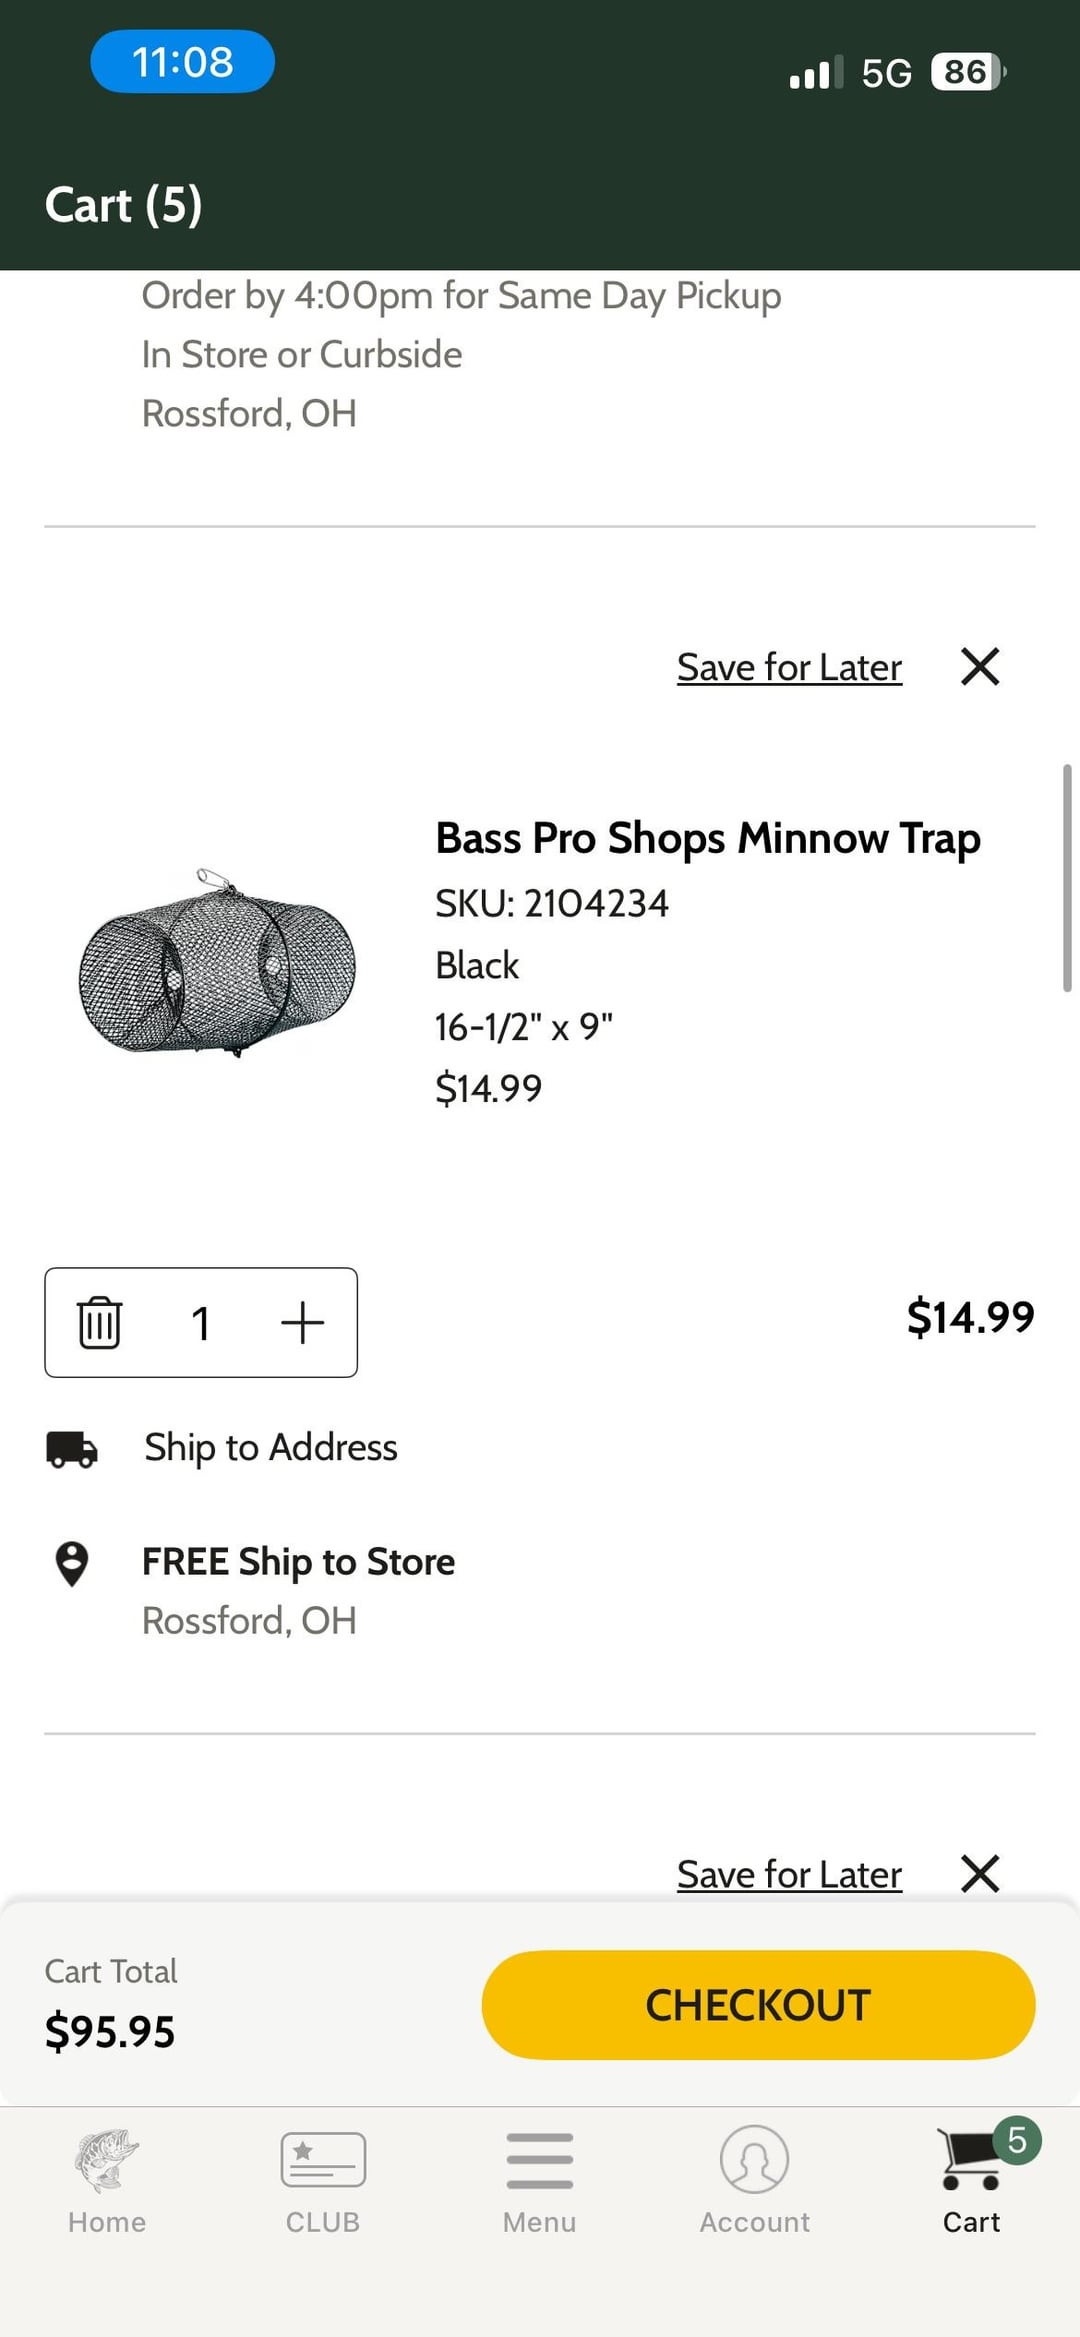Remove Minnow Trap with X icon
The image size is (1080, 2337).
click(980, 666)
